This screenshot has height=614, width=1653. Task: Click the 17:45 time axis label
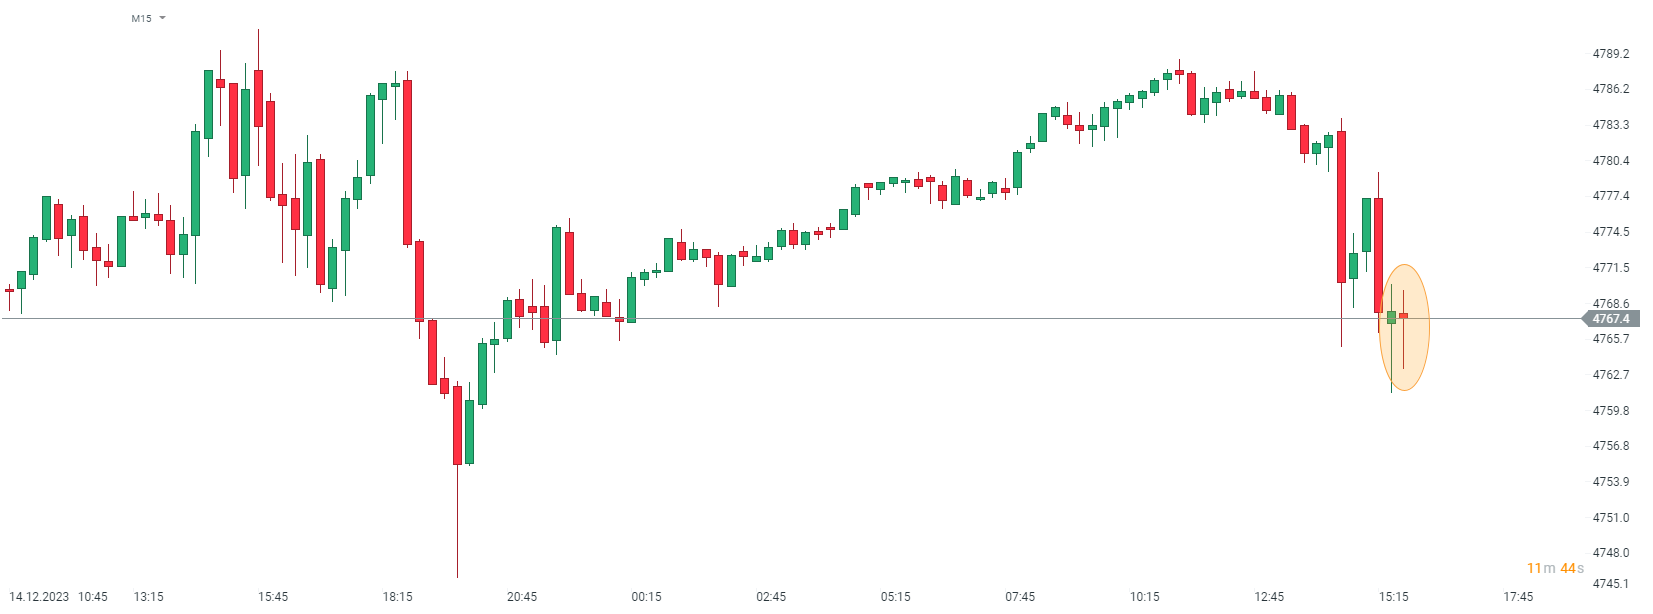[x=1518, y=597]
